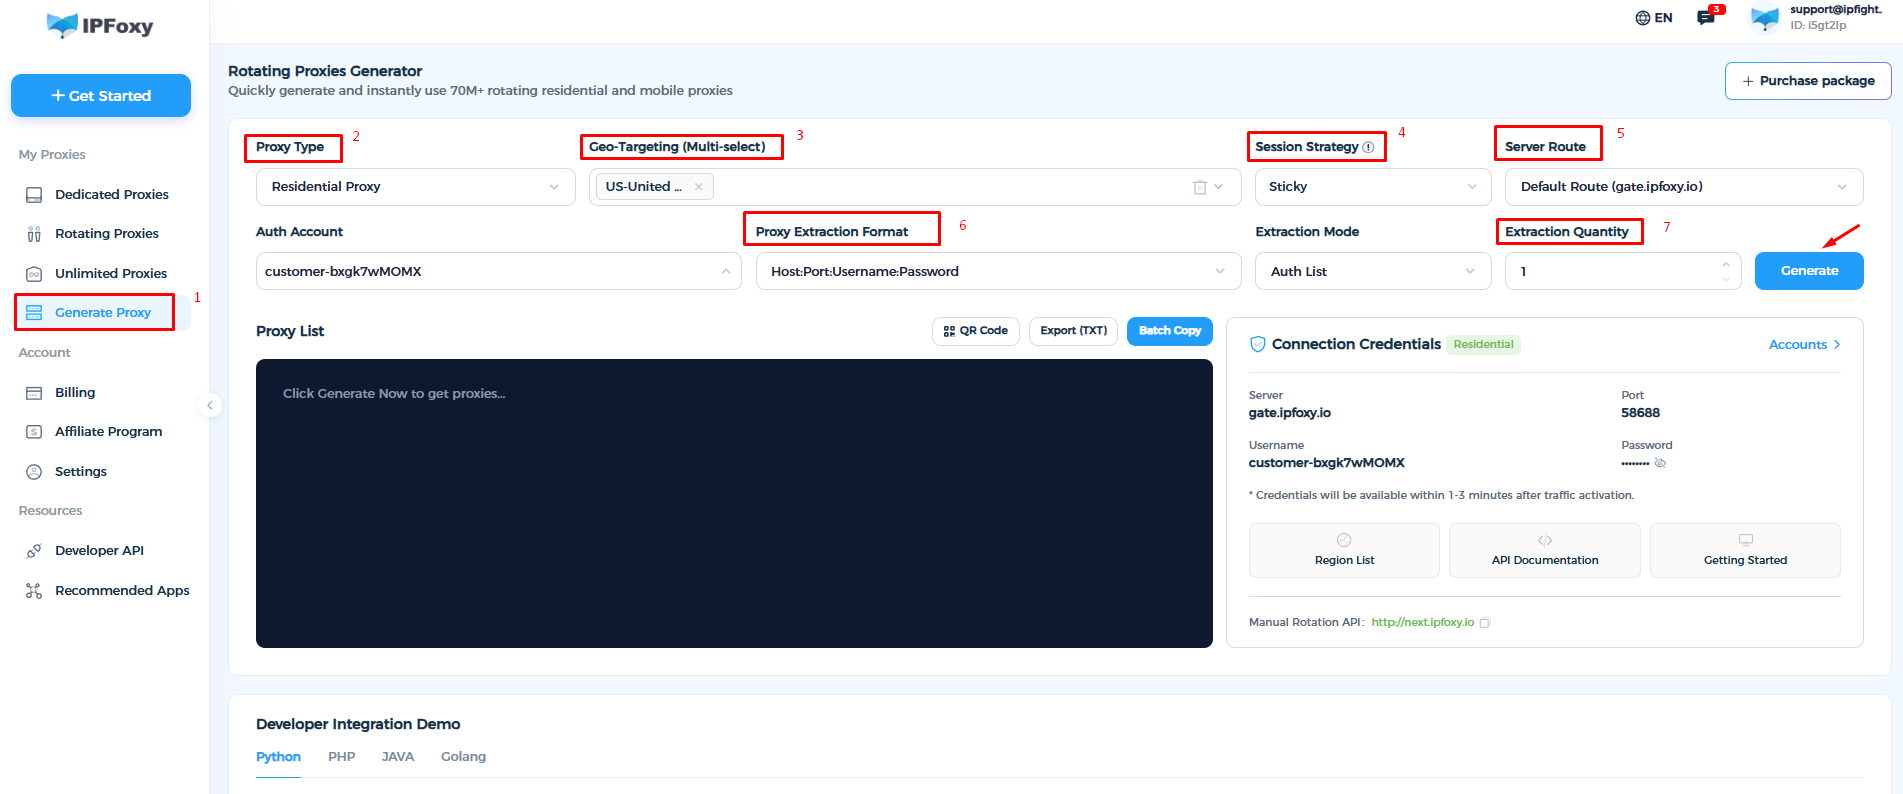
Task: Open API Documentation card
Action: tap(1545, 550)
